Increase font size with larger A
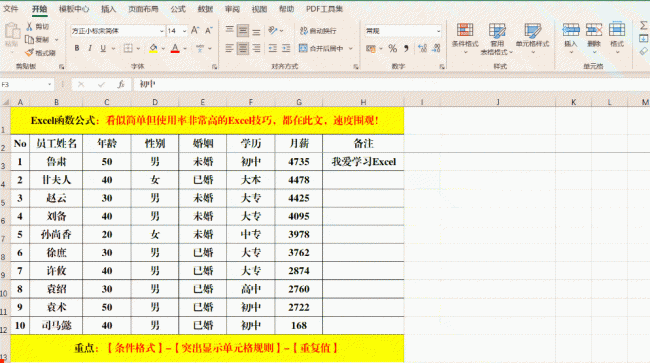This screenshot has width=650, height=363. 195,30
